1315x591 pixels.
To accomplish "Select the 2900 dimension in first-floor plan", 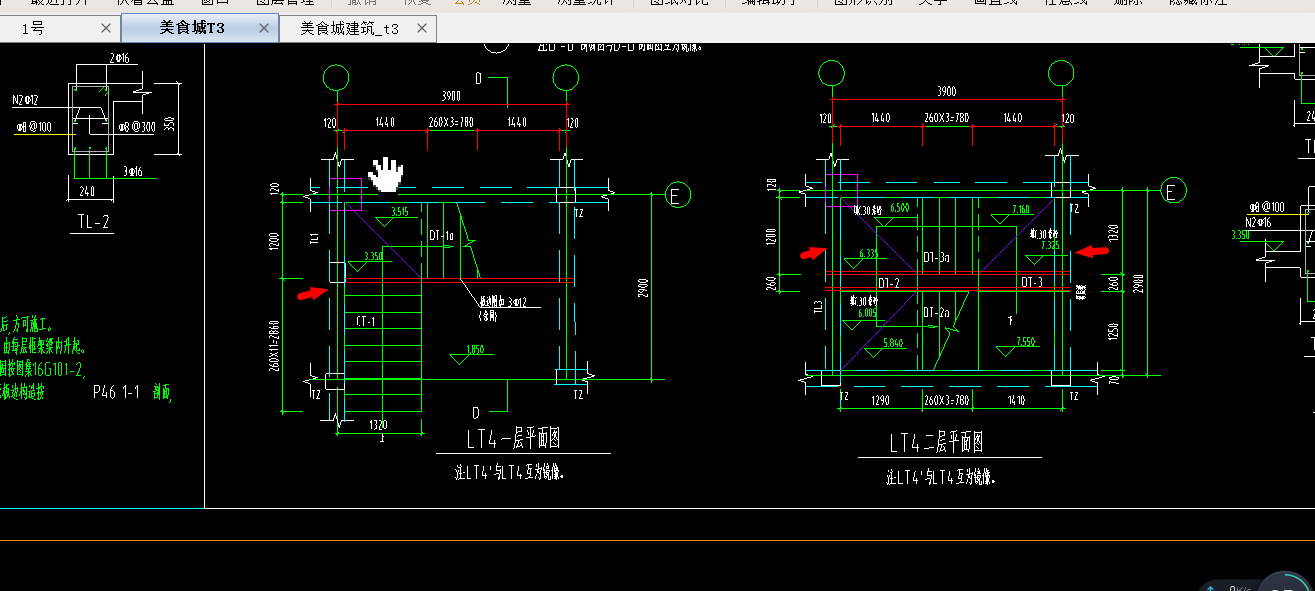I will pos(644,288).
